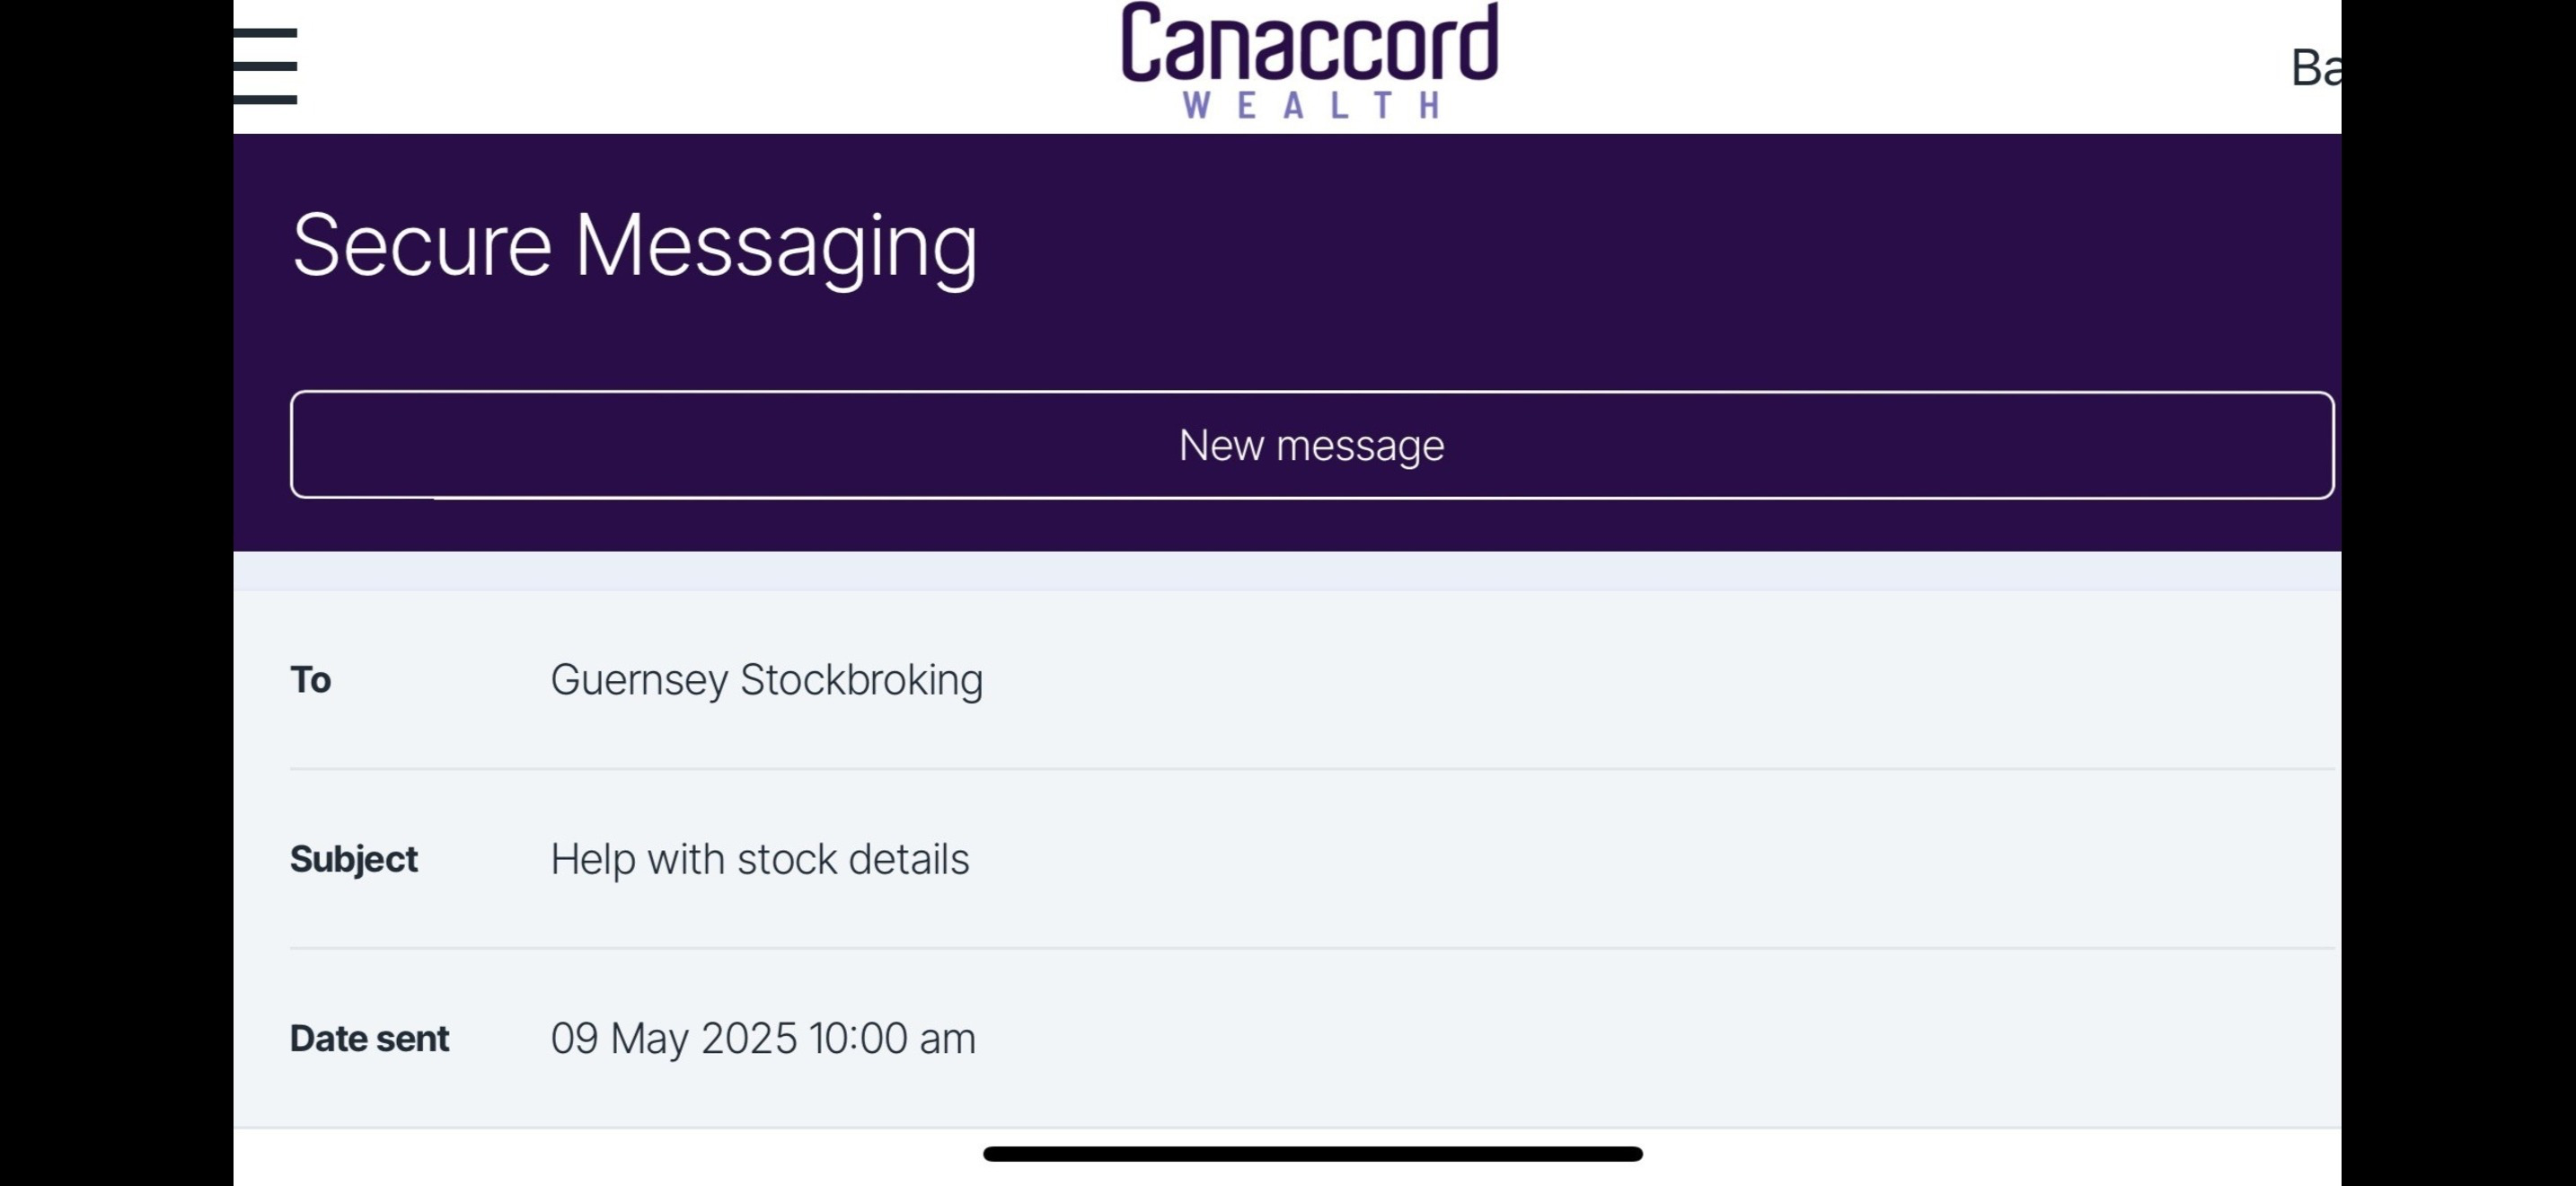Click the 'Subject' field label
Image resolution: width=2576 pixels, height=1186 pixels.
point(353,859)
